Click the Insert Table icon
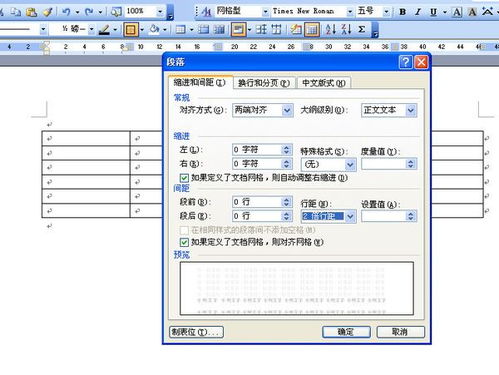Screen dimensions: 499x375 [180, 30]
